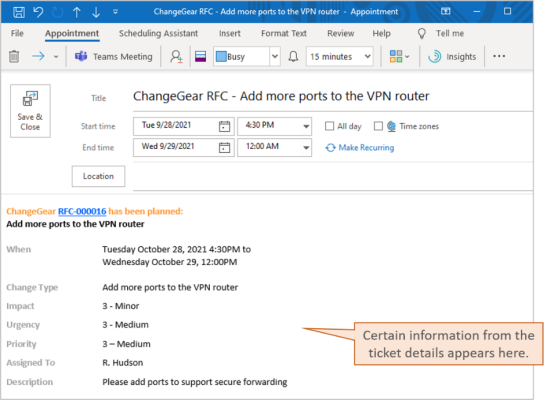Image resolution: width=547 pixels, height=400 pixels.
Task: Open the RFC-000016 hyperlink
Action: click(82, 211)
